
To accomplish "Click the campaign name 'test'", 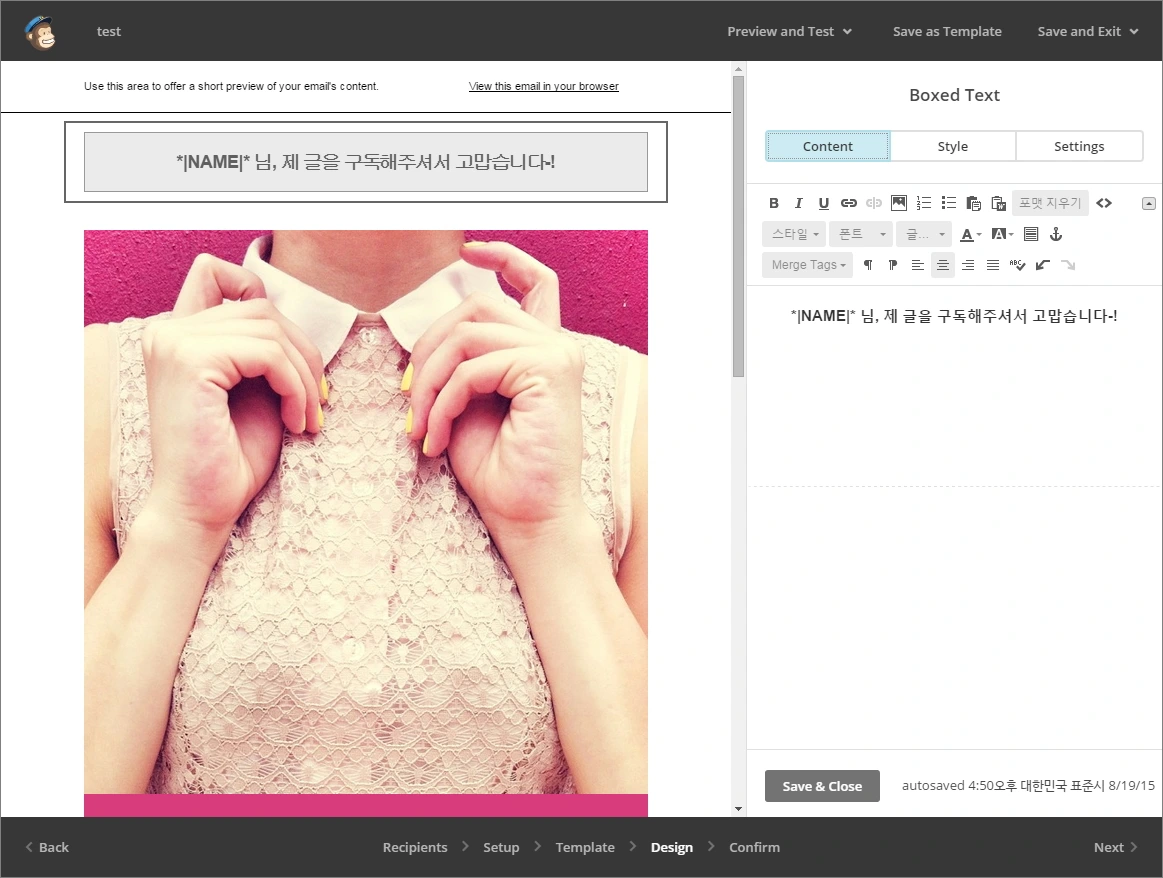I will (x=108, y=31).
